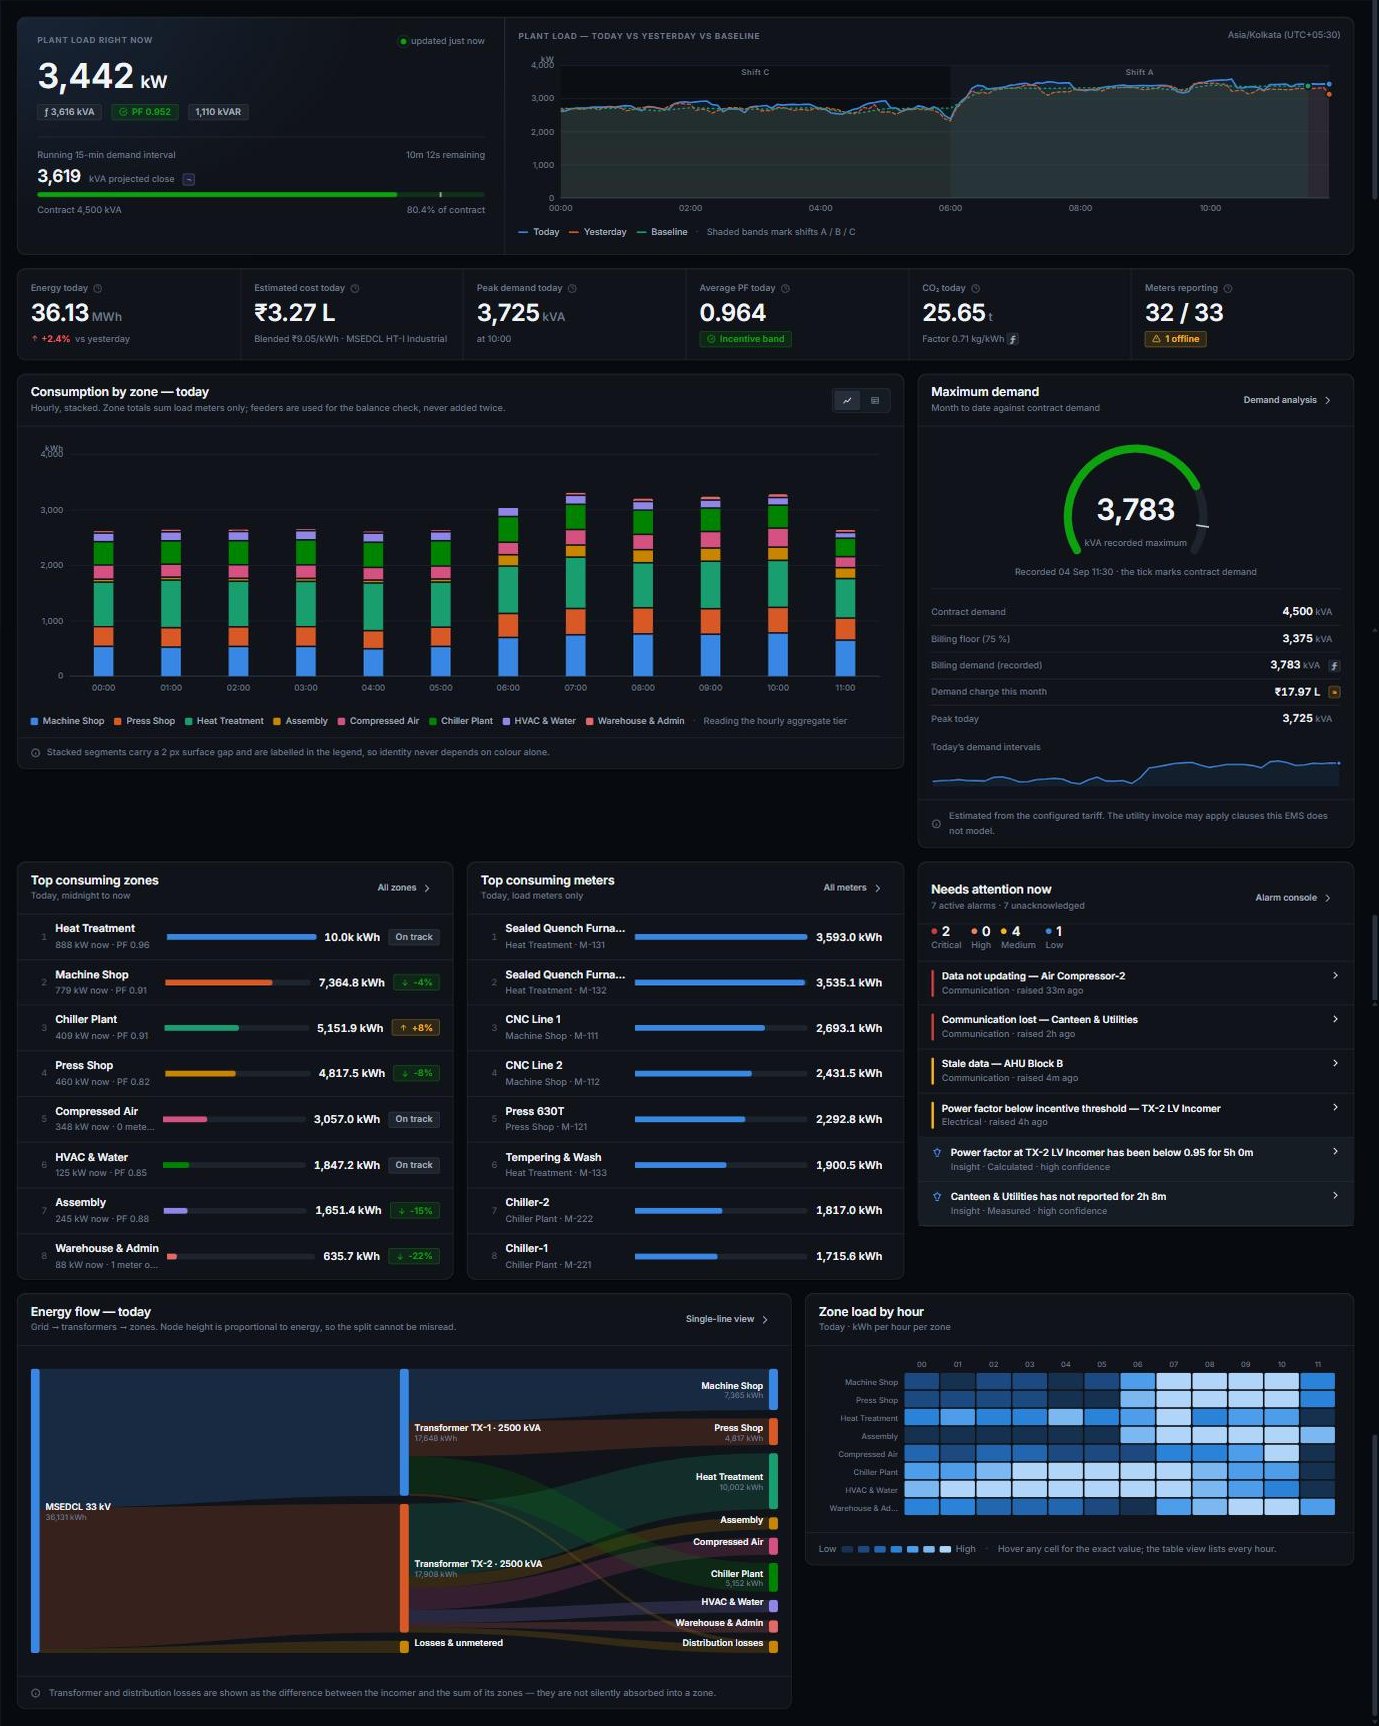Open the Peak demand today info icon
1379x1726 pixels.
(x=572, y=289)
